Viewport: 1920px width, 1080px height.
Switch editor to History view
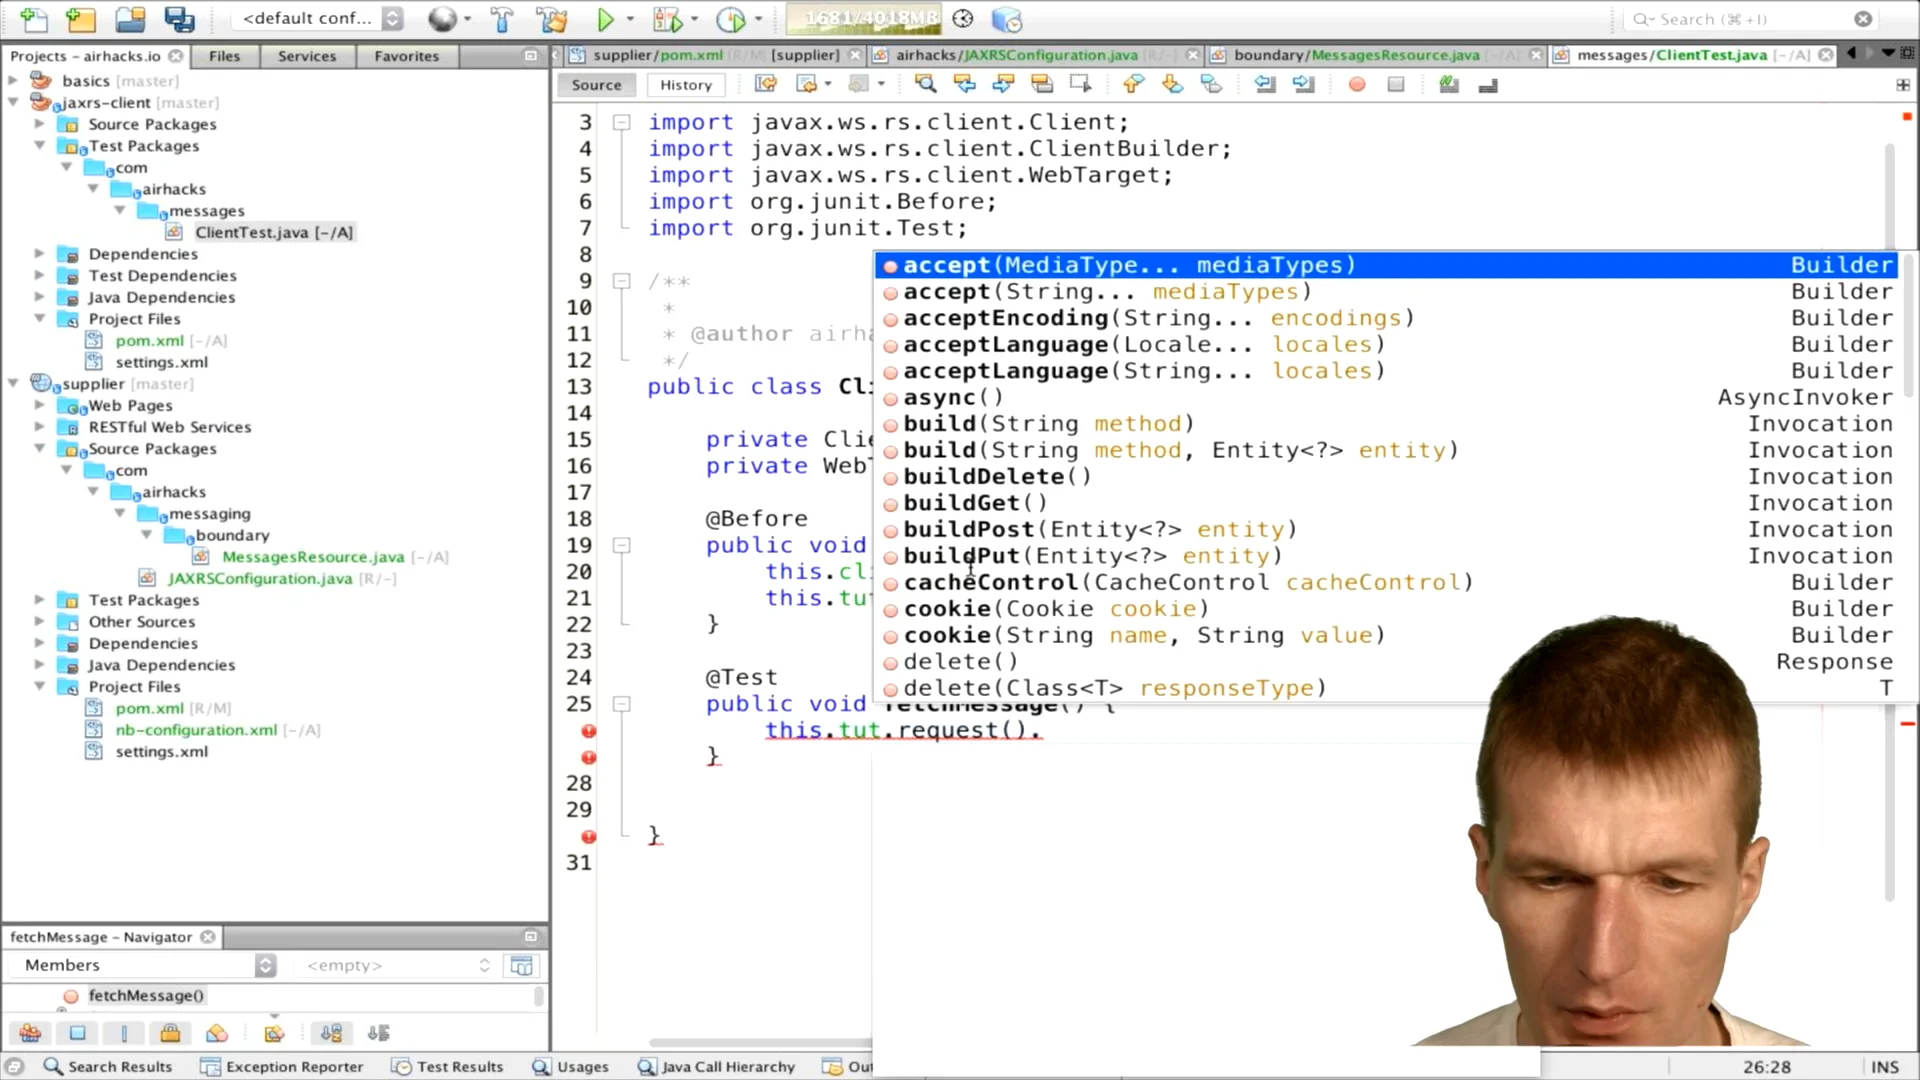686,85
